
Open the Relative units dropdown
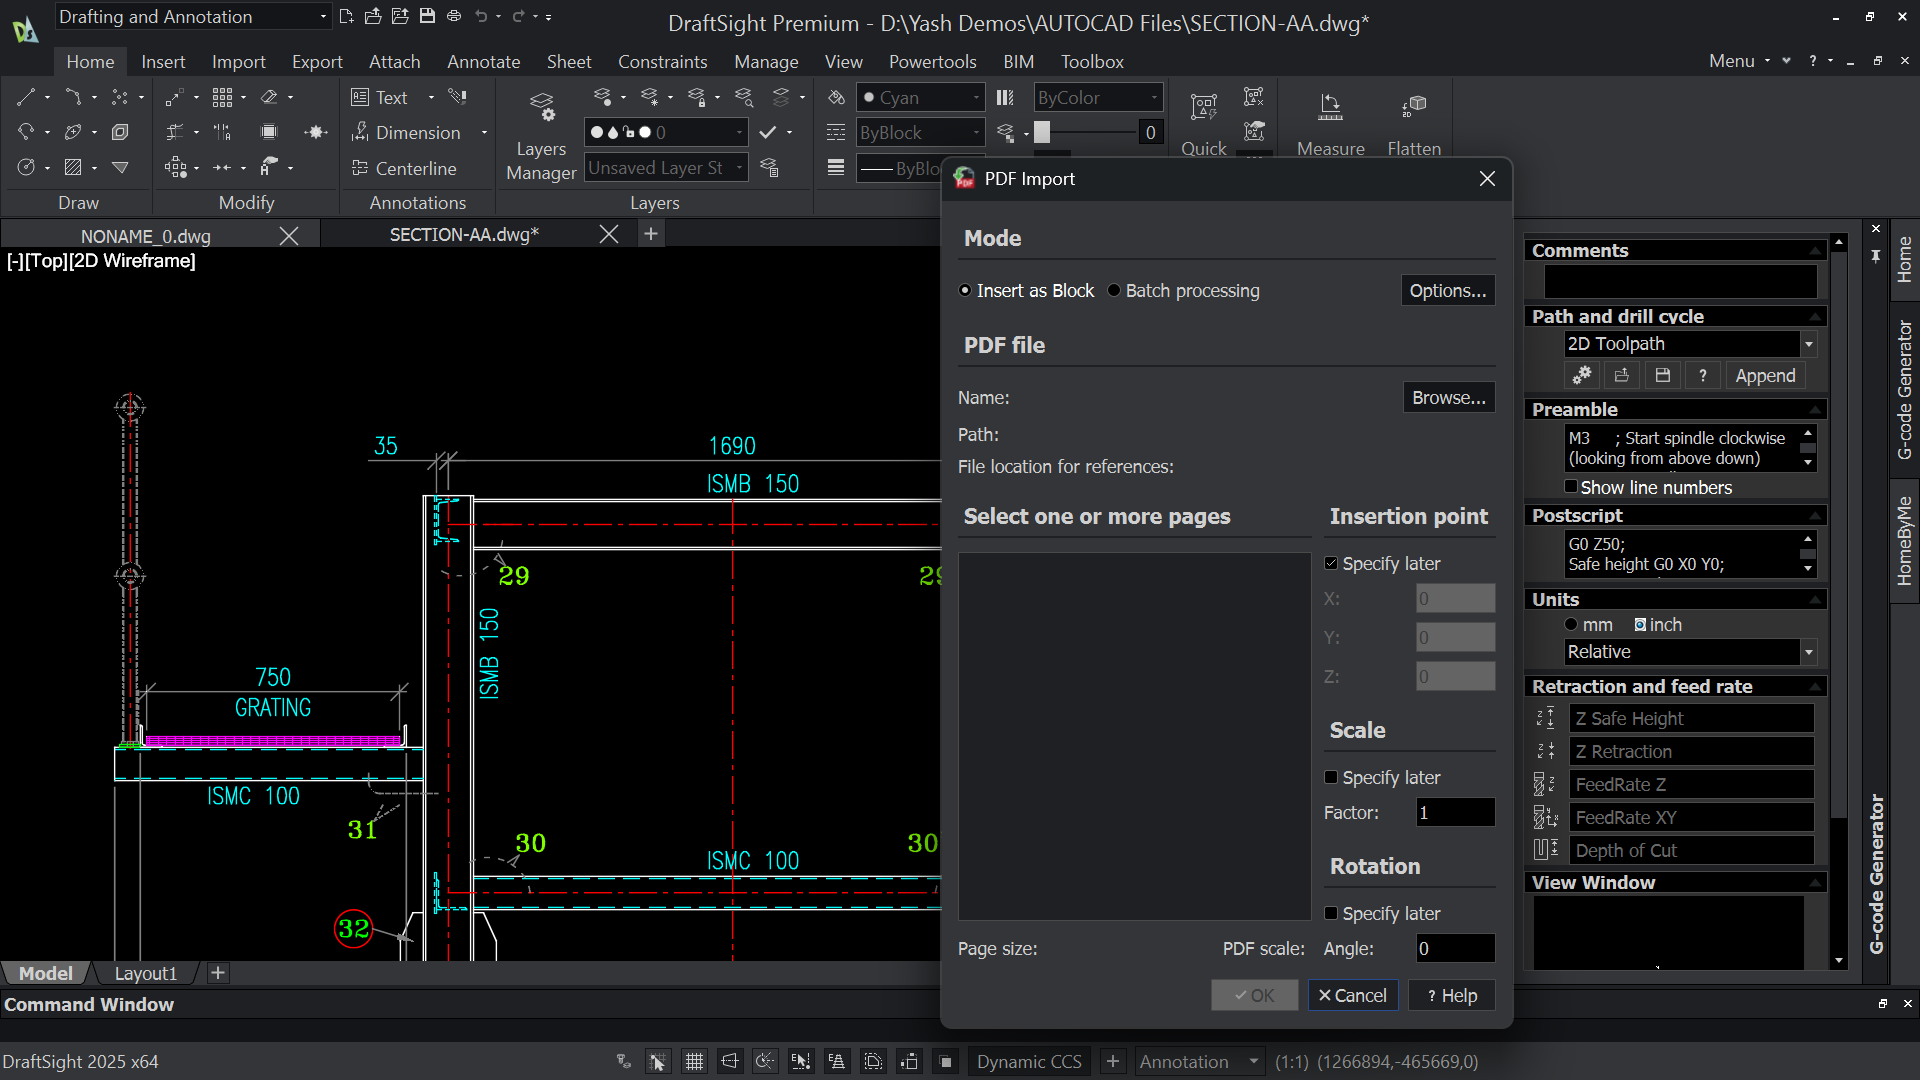[x=1690, y=652]
